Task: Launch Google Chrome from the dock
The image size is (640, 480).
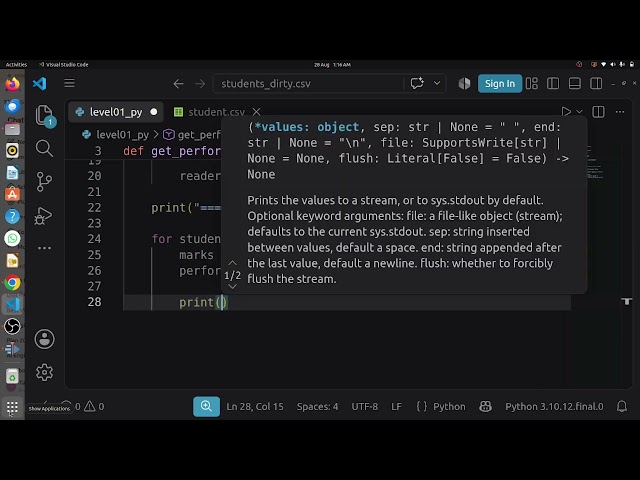Action: (x=12, y=282)
